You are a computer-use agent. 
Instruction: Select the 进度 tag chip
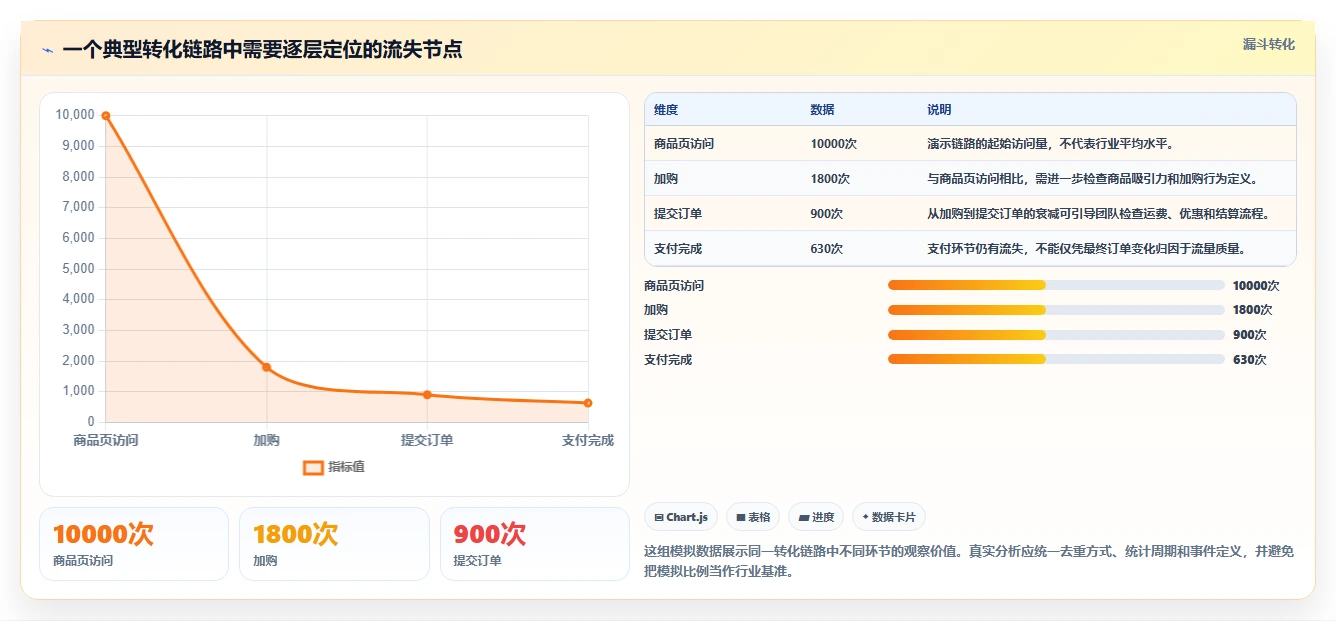pos(816,517)
